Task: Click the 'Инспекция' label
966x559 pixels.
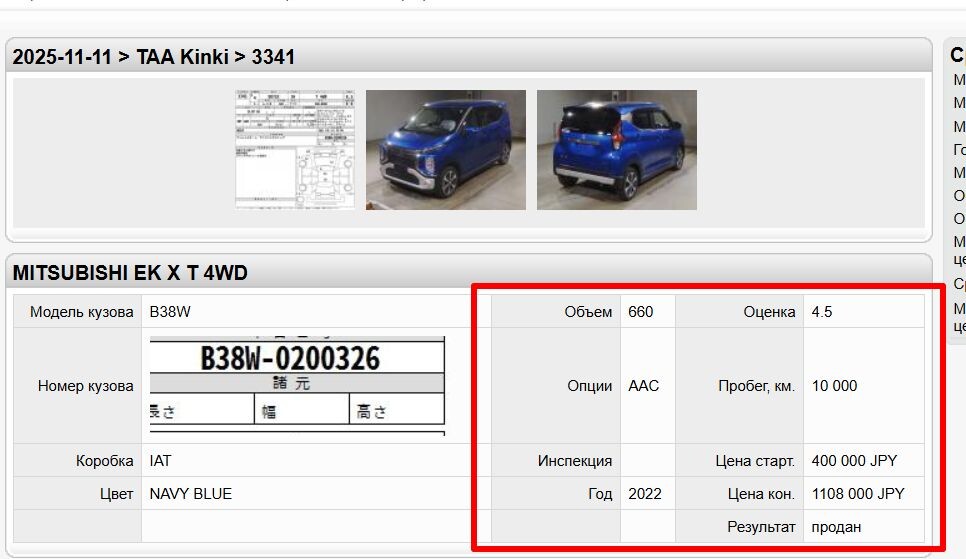Action: click(575, 461)
